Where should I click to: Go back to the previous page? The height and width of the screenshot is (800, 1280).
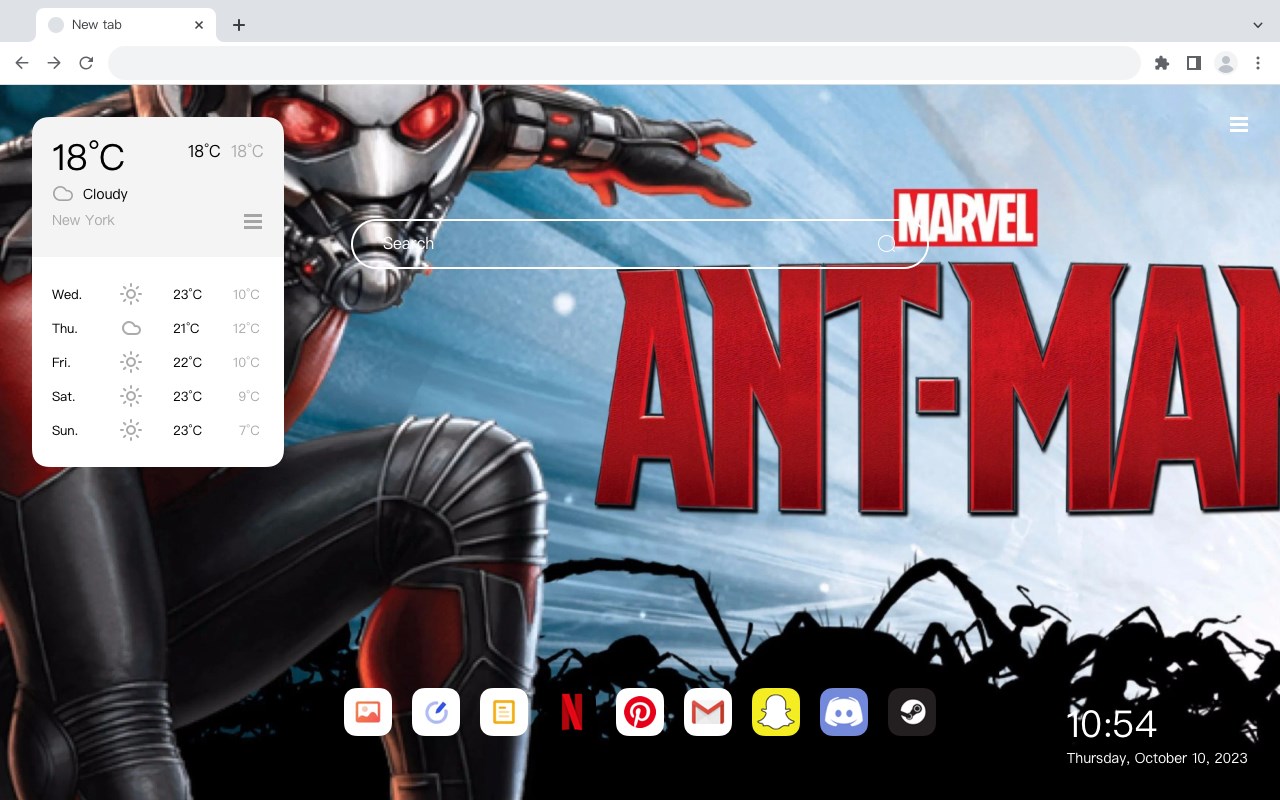pos(22,63)
